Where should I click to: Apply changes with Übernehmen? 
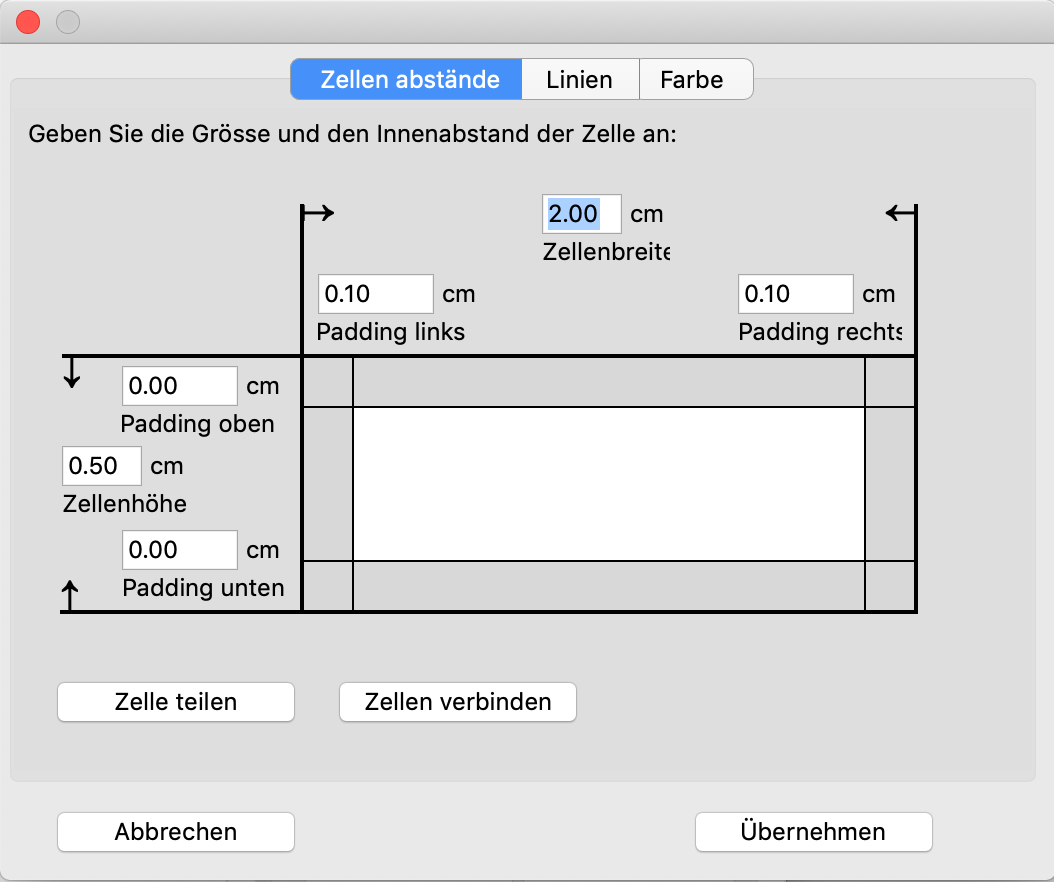point(813,832)
